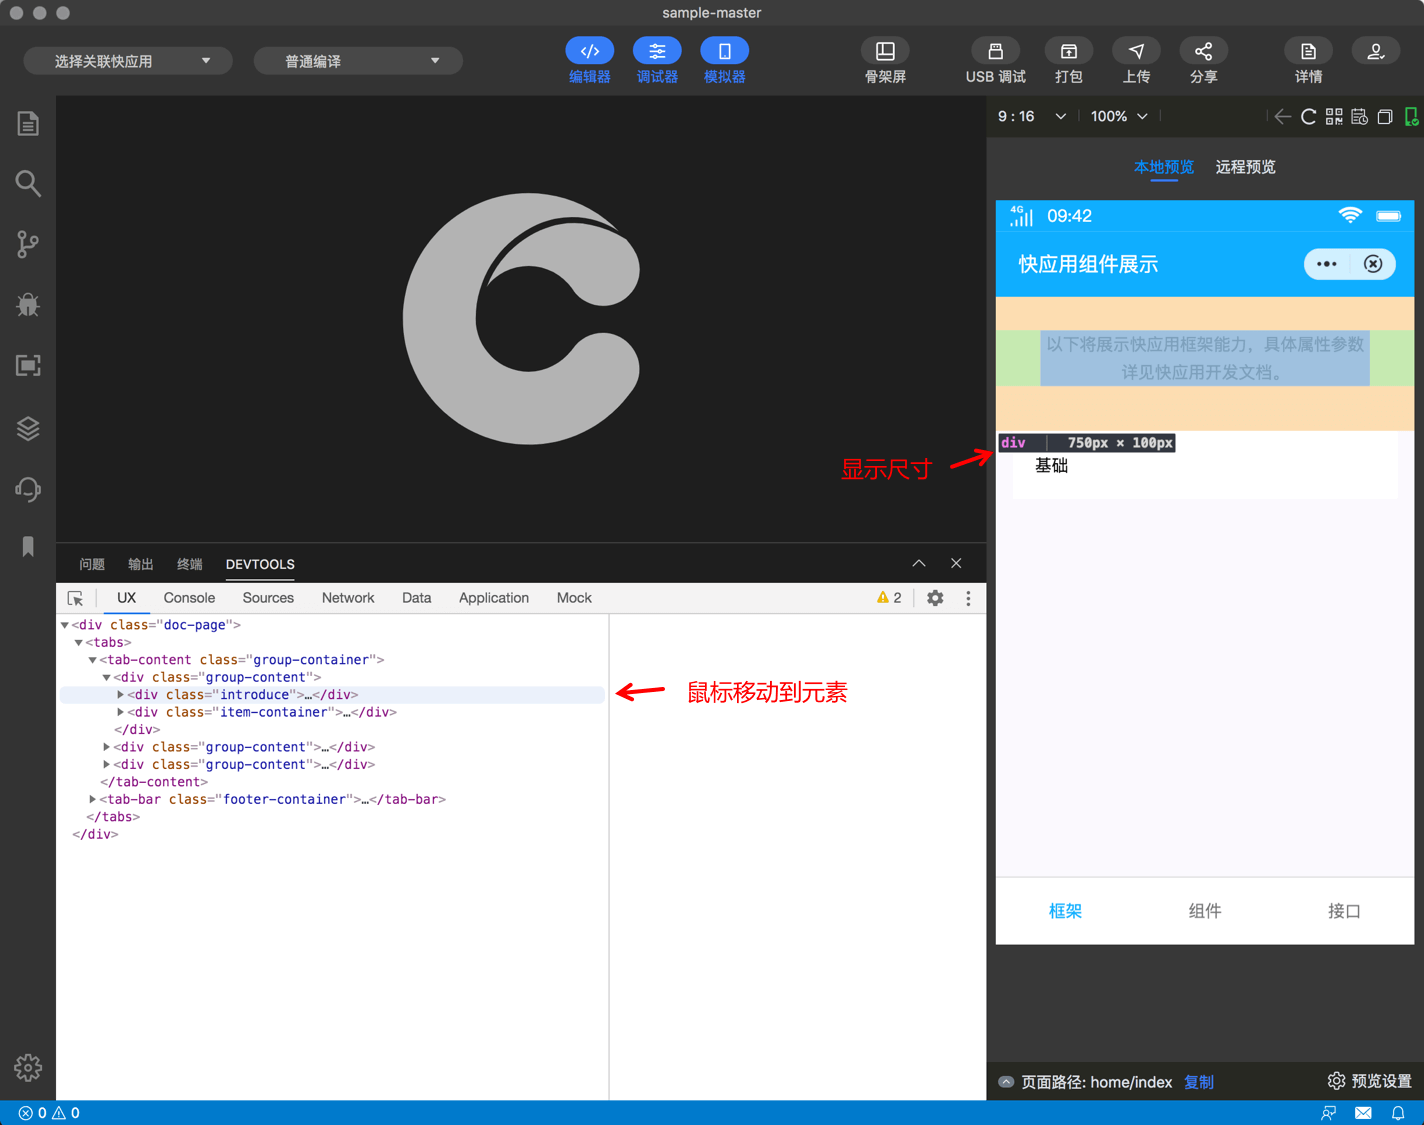Image resolution: width=1424 pixels, height=1125 pixels.
Task: Click the 骨架屏 skeleton screen icon
Action: [885, 60]
